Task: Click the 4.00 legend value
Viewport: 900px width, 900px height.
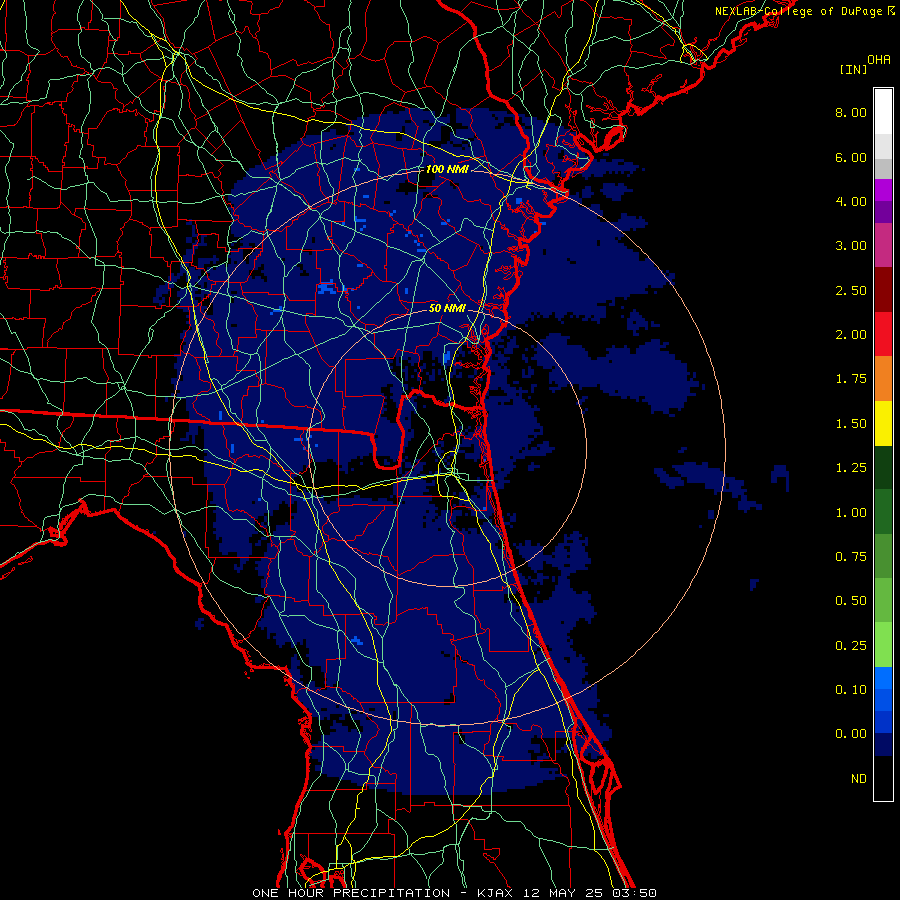Action: tap(851, 201)
